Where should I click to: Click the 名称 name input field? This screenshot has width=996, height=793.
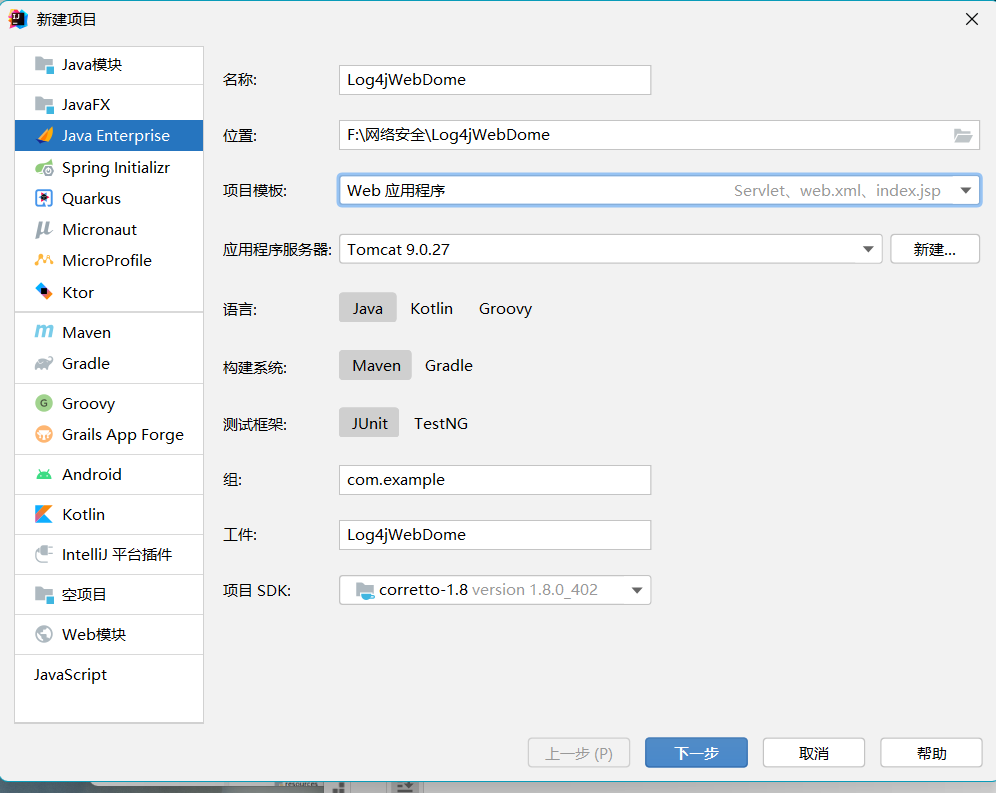pos(495,80)
